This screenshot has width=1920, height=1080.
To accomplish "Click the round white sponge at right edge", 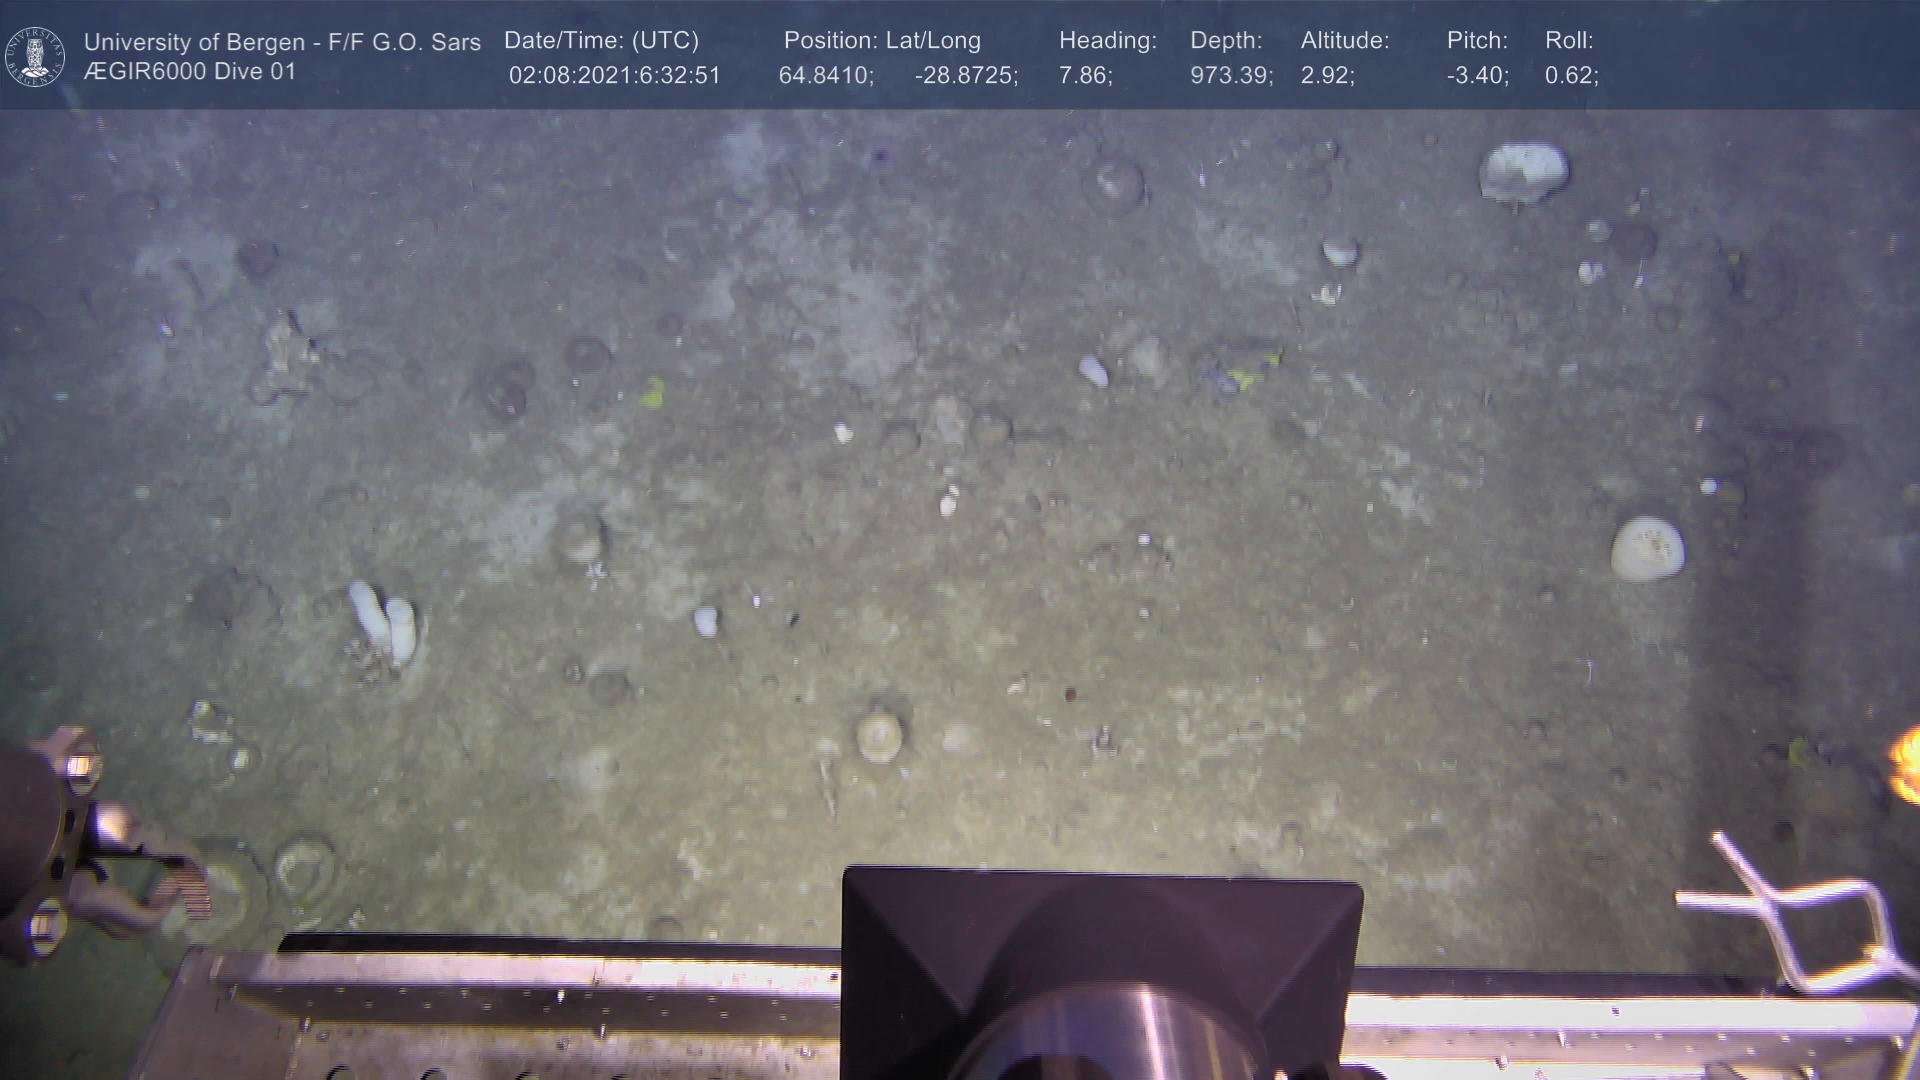I will coord(1647,549).
